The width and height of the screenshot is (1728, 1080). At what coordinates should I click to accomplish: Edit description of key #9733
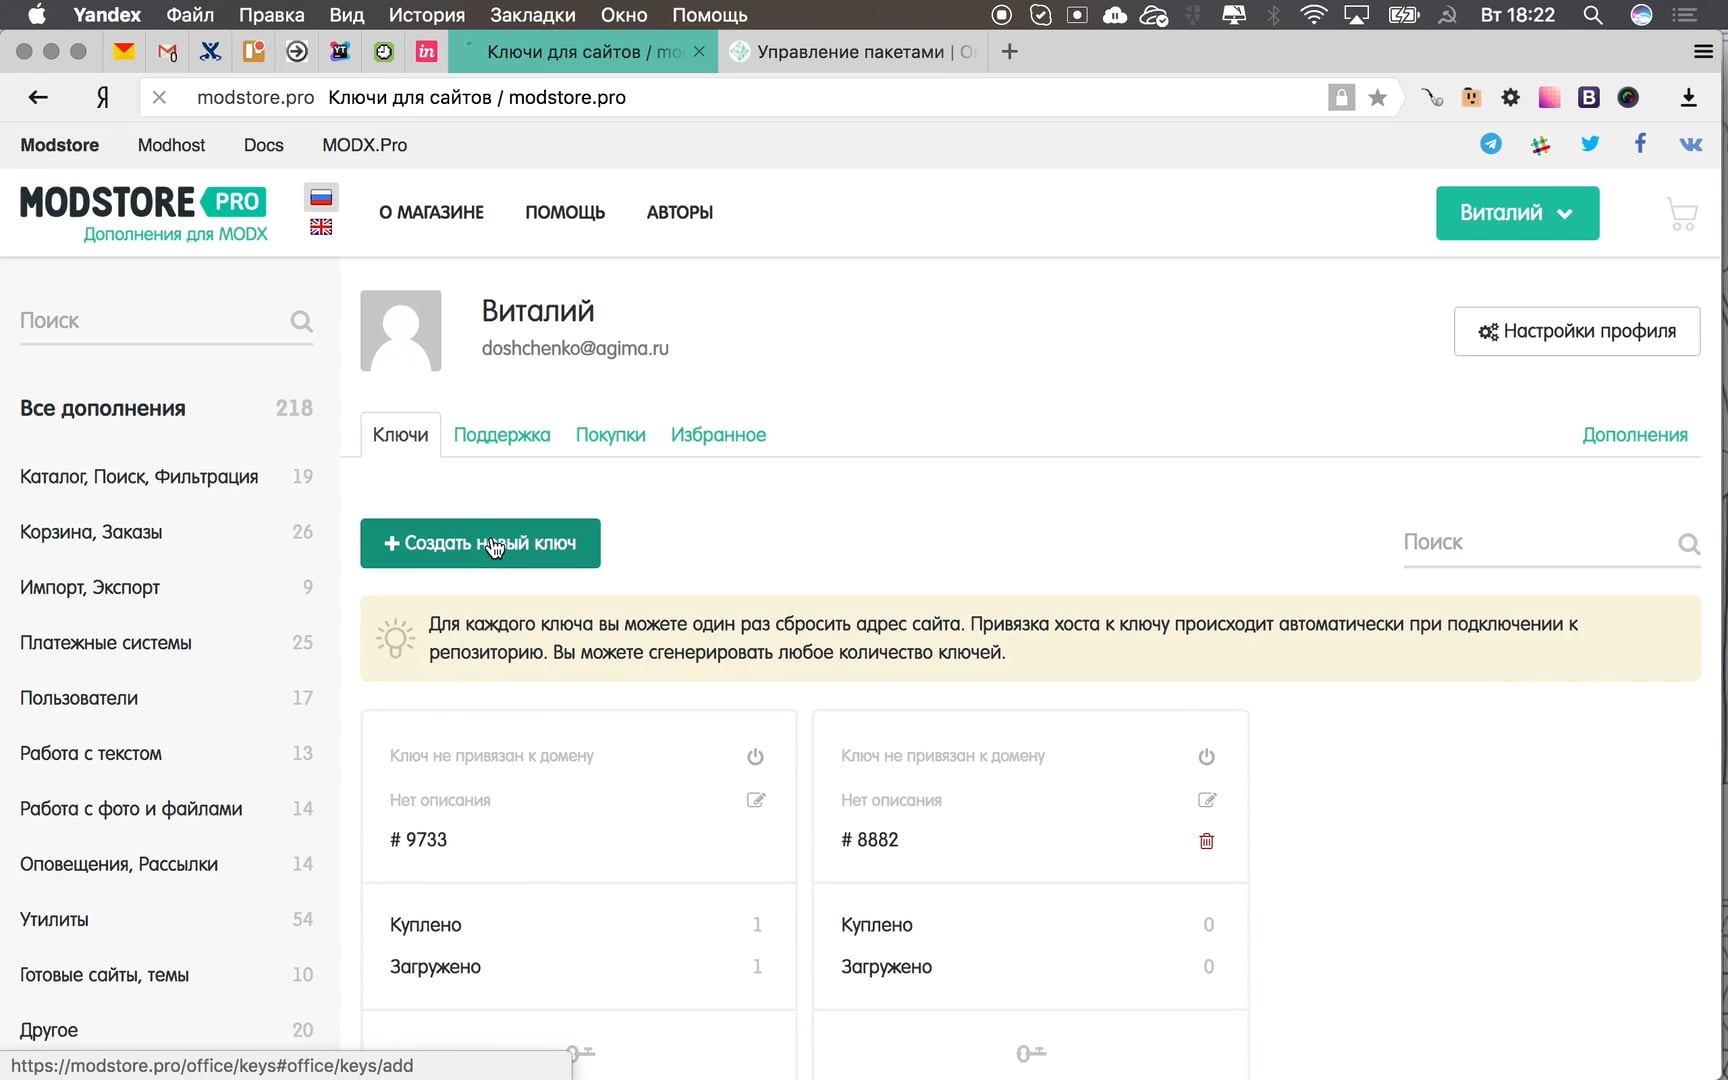[756, 800]
